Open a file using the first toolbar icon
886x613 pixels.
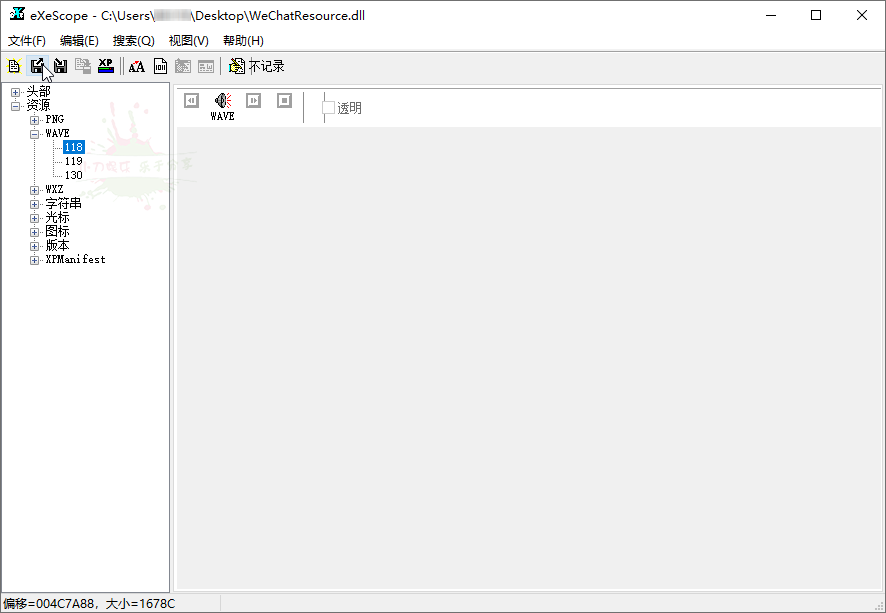[13, 66]
